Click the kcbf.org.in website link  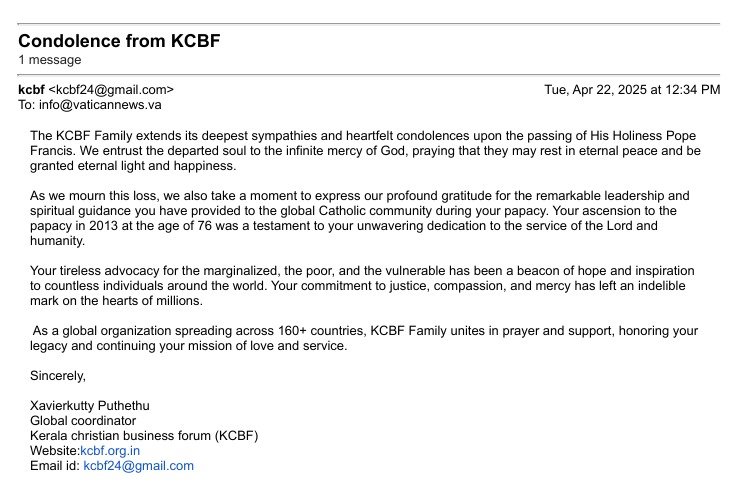tap(110, 451)
